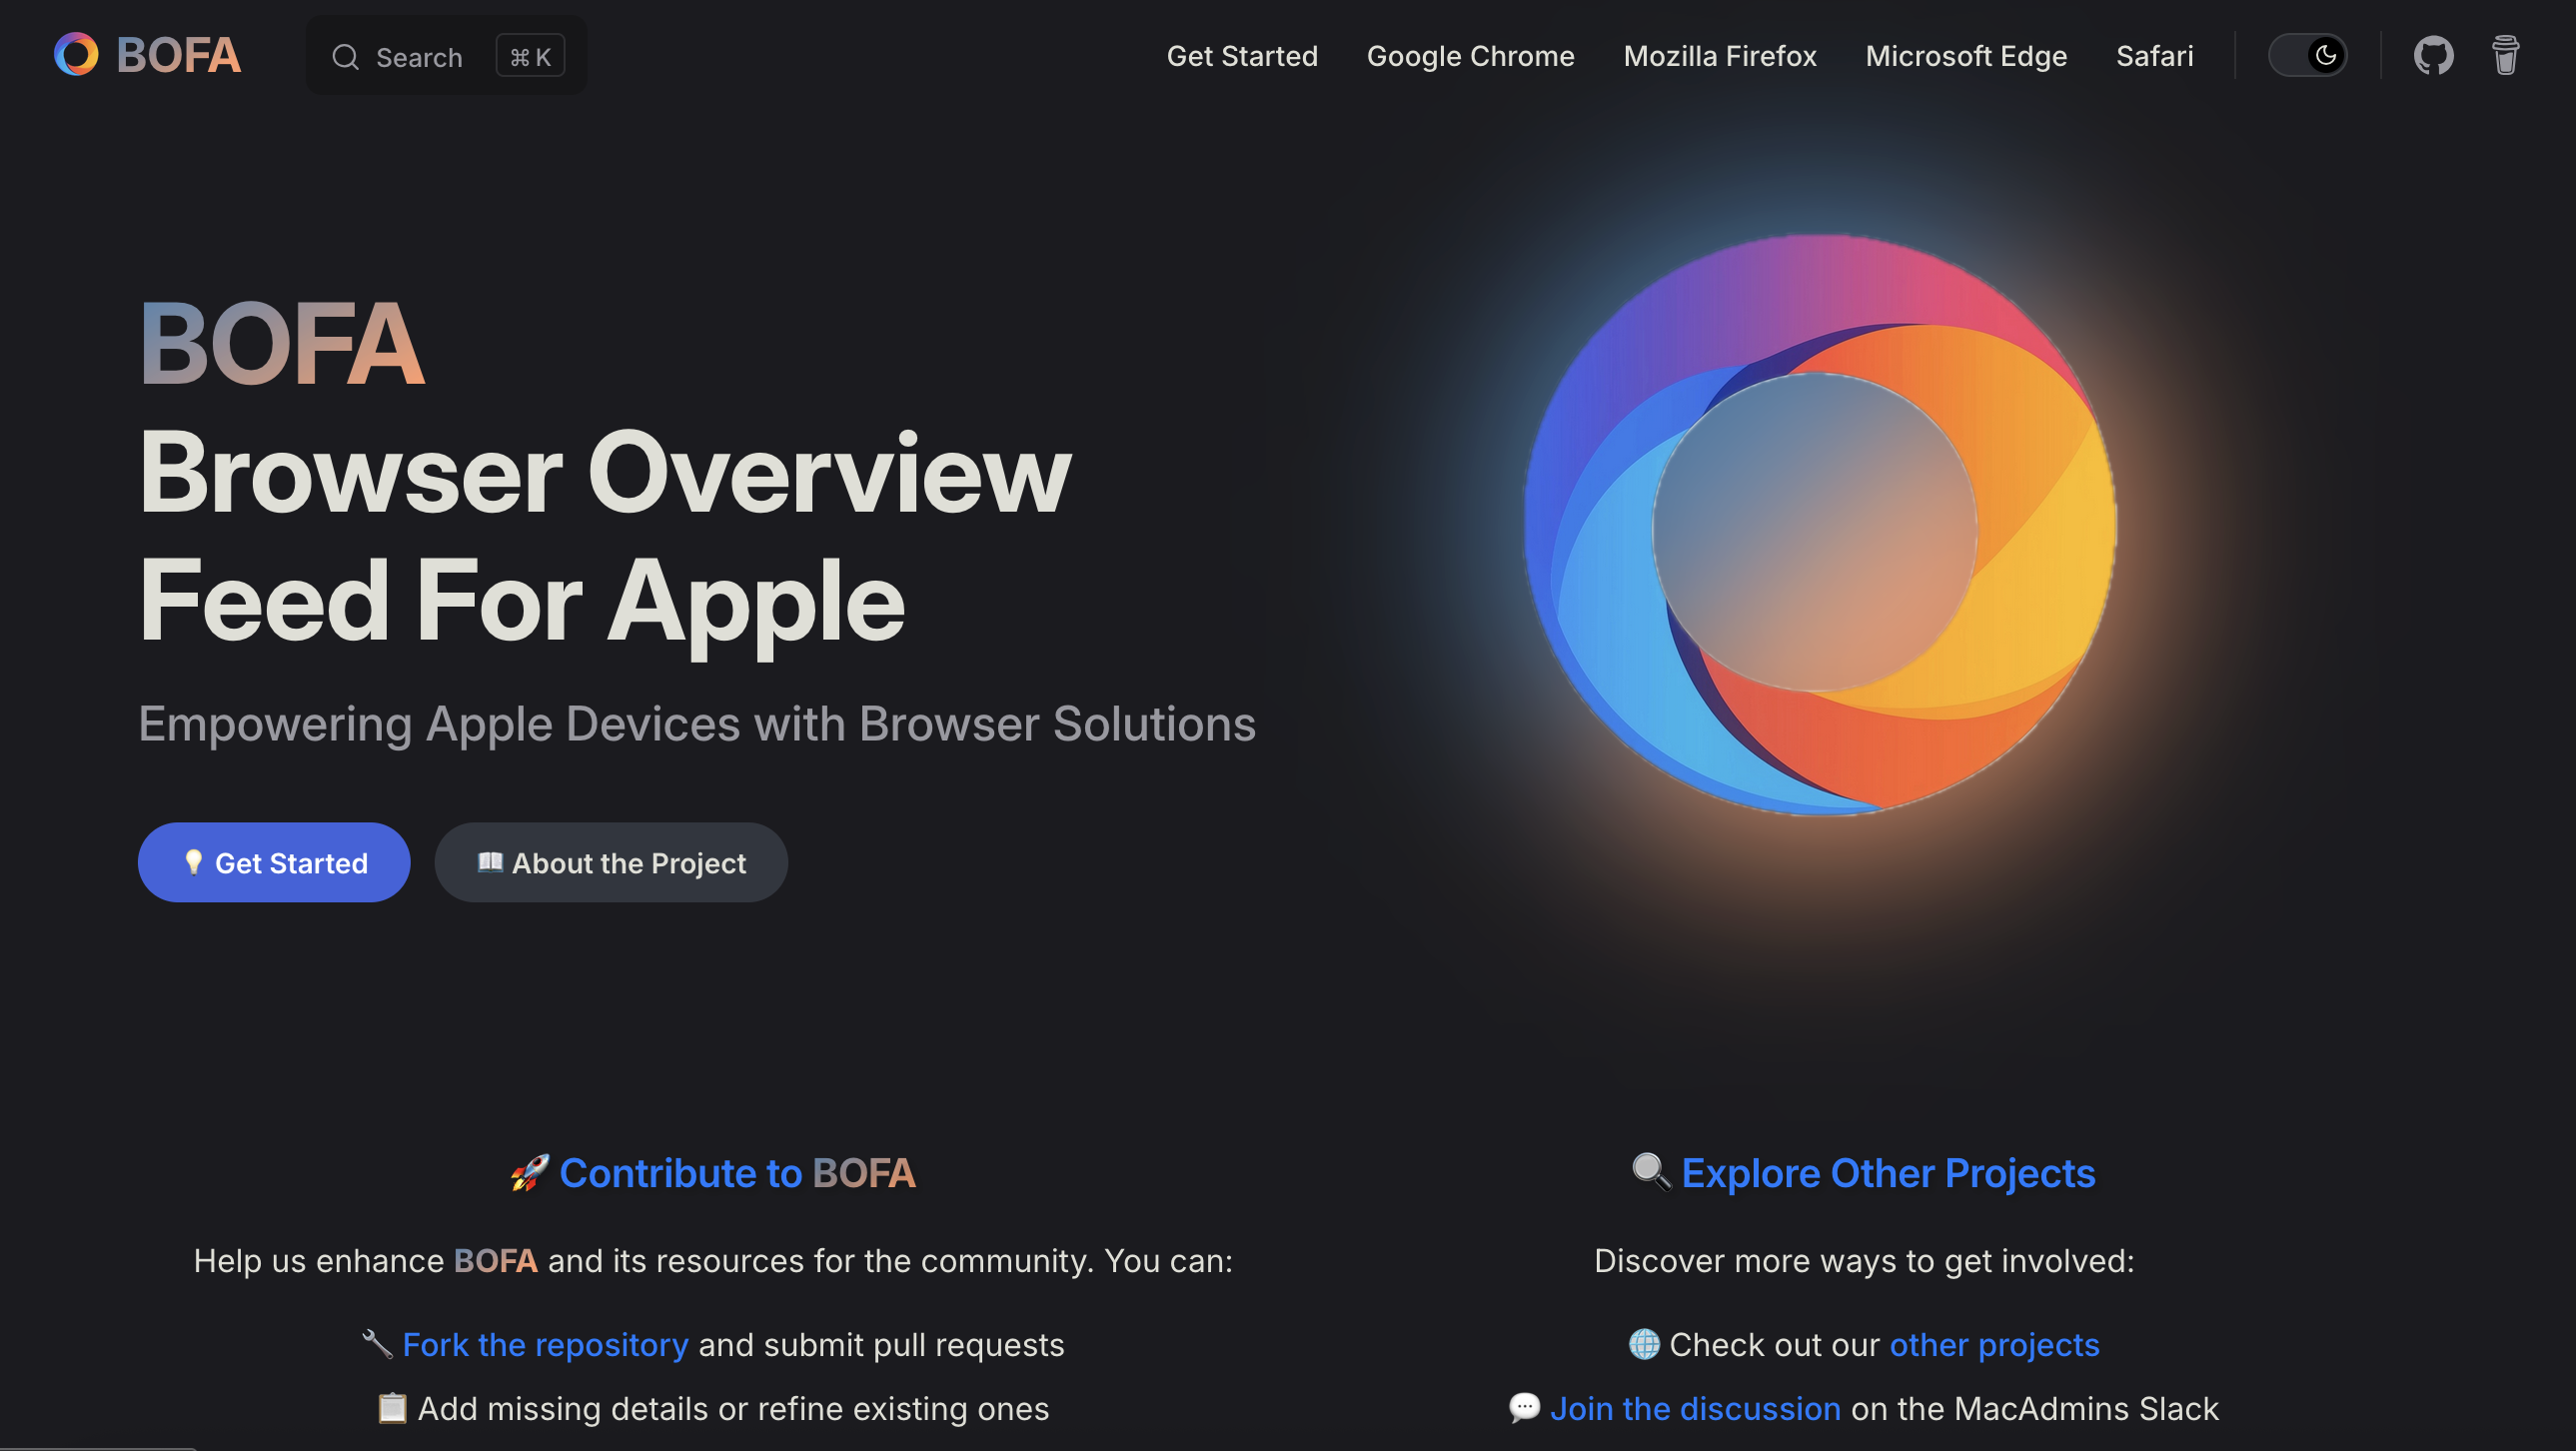Click the gradient BOFA hero title text
This screenshot has height=1451, width=2576.
[282, 343]
